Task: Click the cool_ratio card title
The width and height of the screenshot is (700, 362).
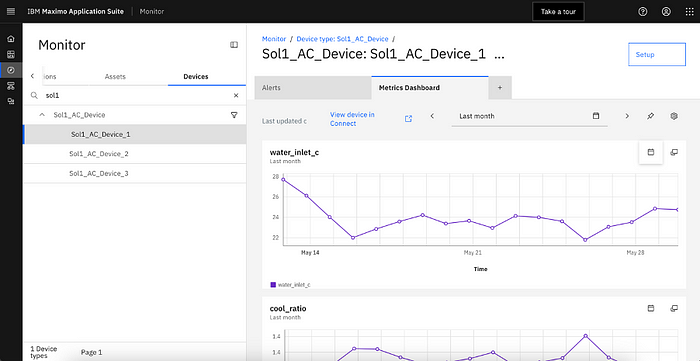Action: pyautogui.click(x=288, y=309)
